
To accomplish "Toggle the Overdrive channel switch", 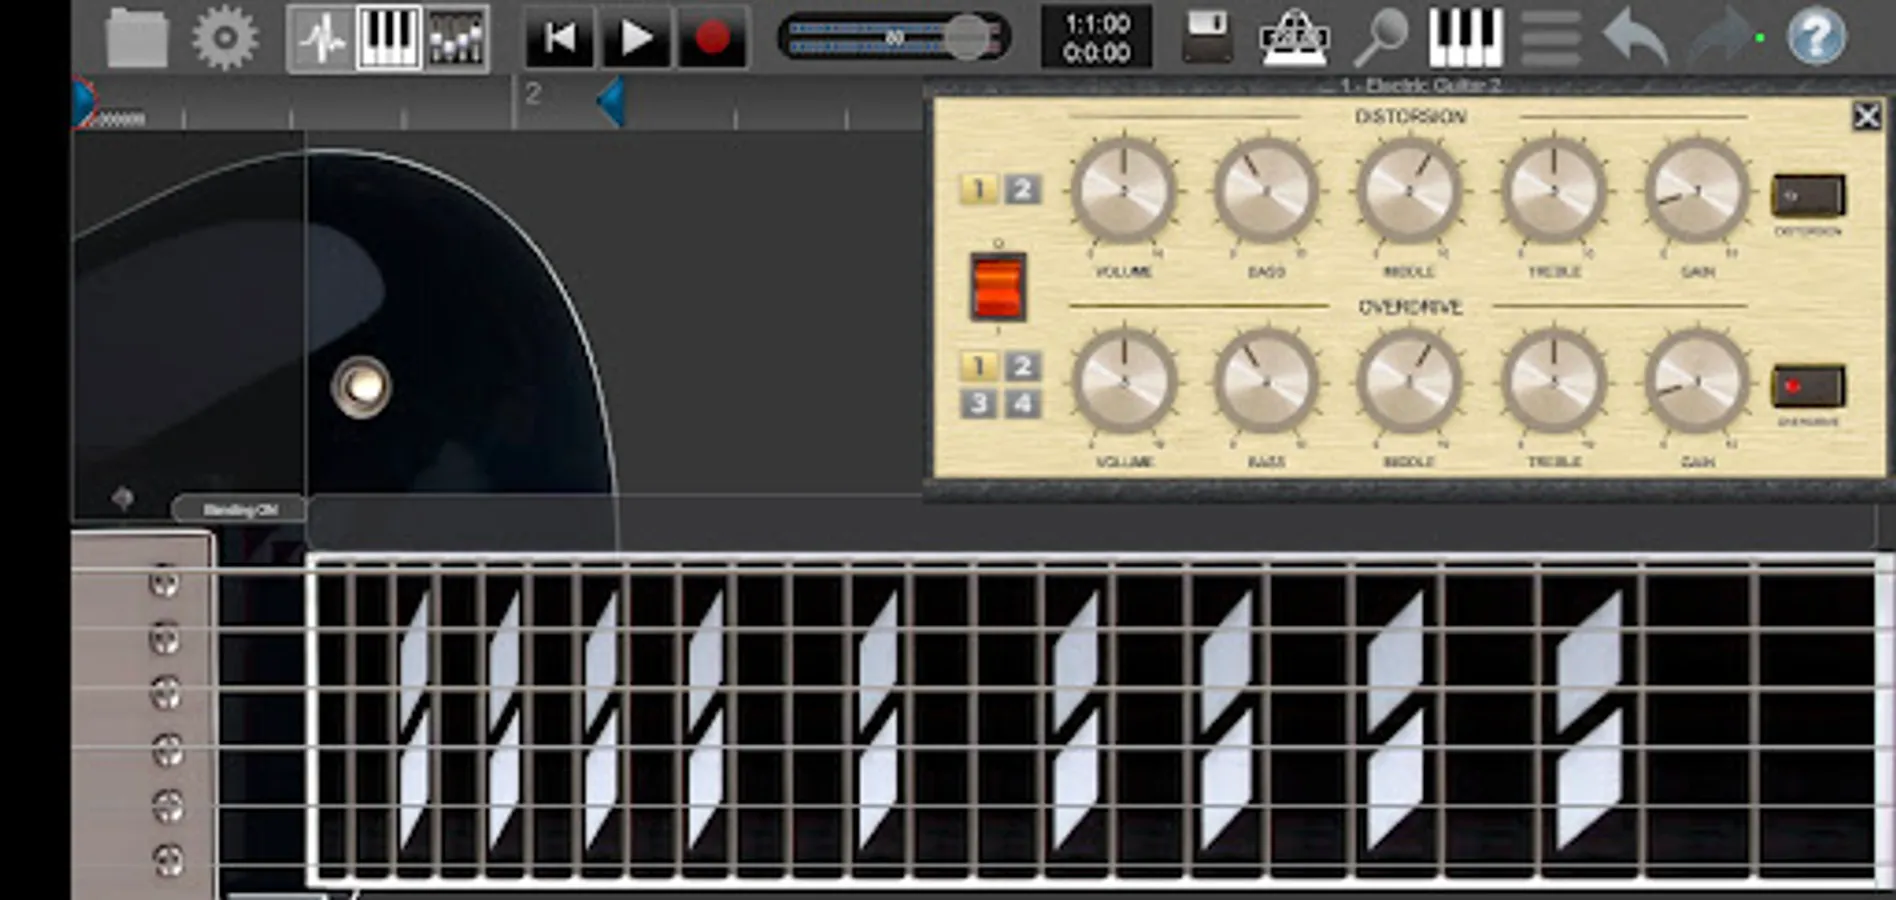I will (1808, 387).
